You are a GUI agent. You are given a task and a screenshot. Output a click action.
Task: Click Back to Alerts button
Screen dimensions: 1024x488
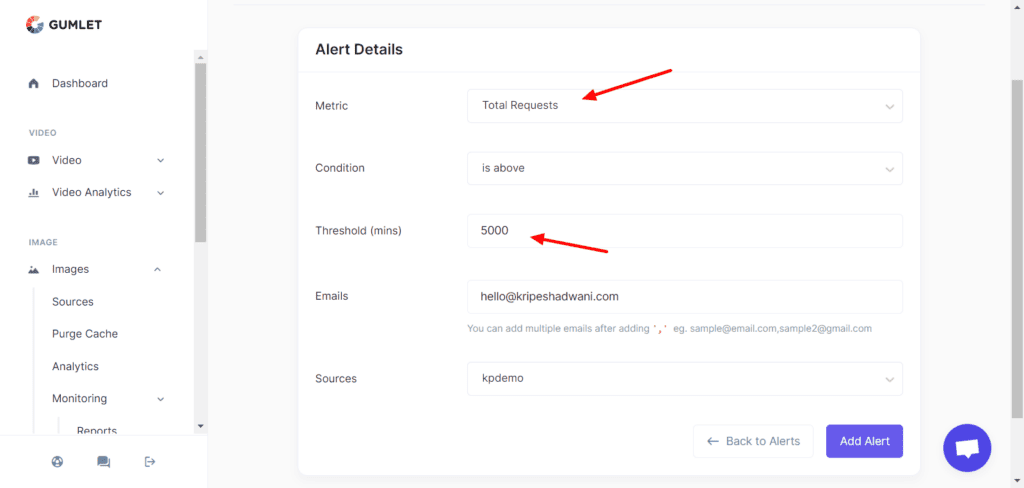[x=752, y=441]
